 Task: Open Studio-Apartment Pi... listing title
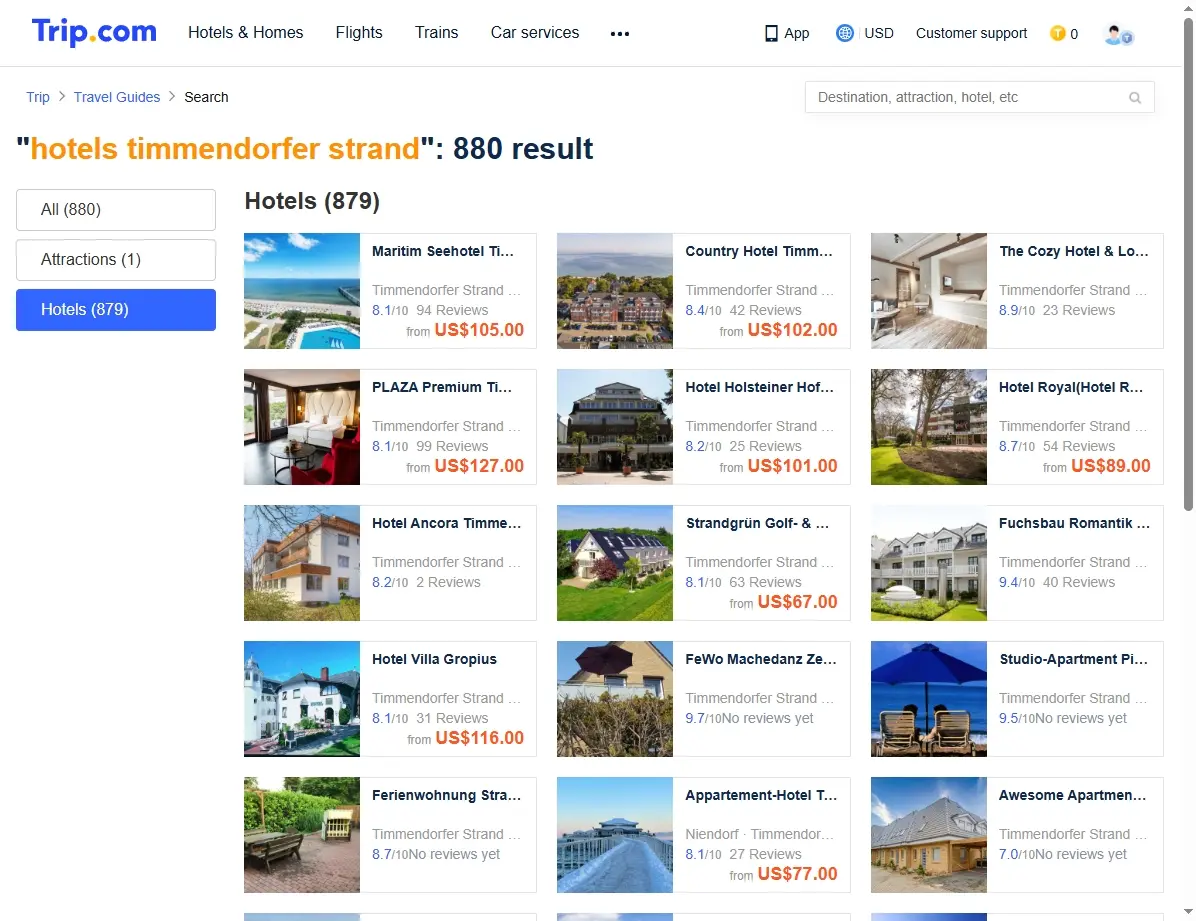point(1073,659)
